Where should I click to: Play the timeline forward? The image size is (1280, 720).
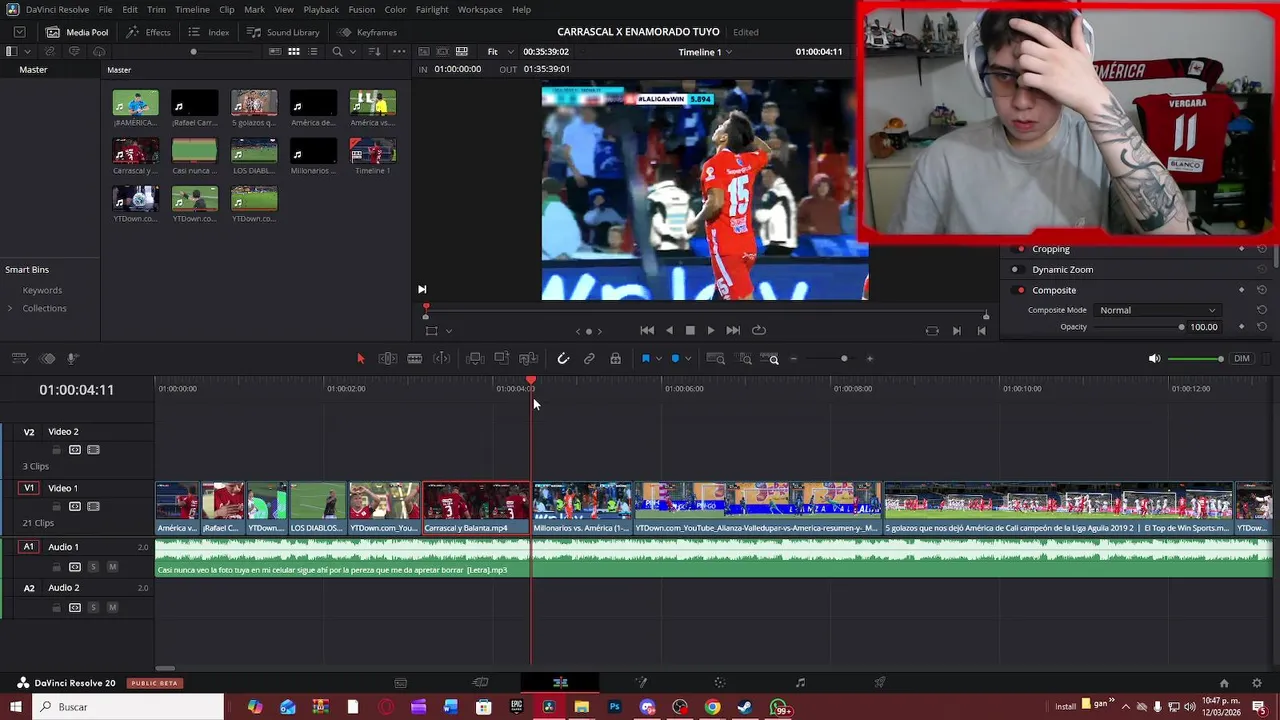(711, 330)
